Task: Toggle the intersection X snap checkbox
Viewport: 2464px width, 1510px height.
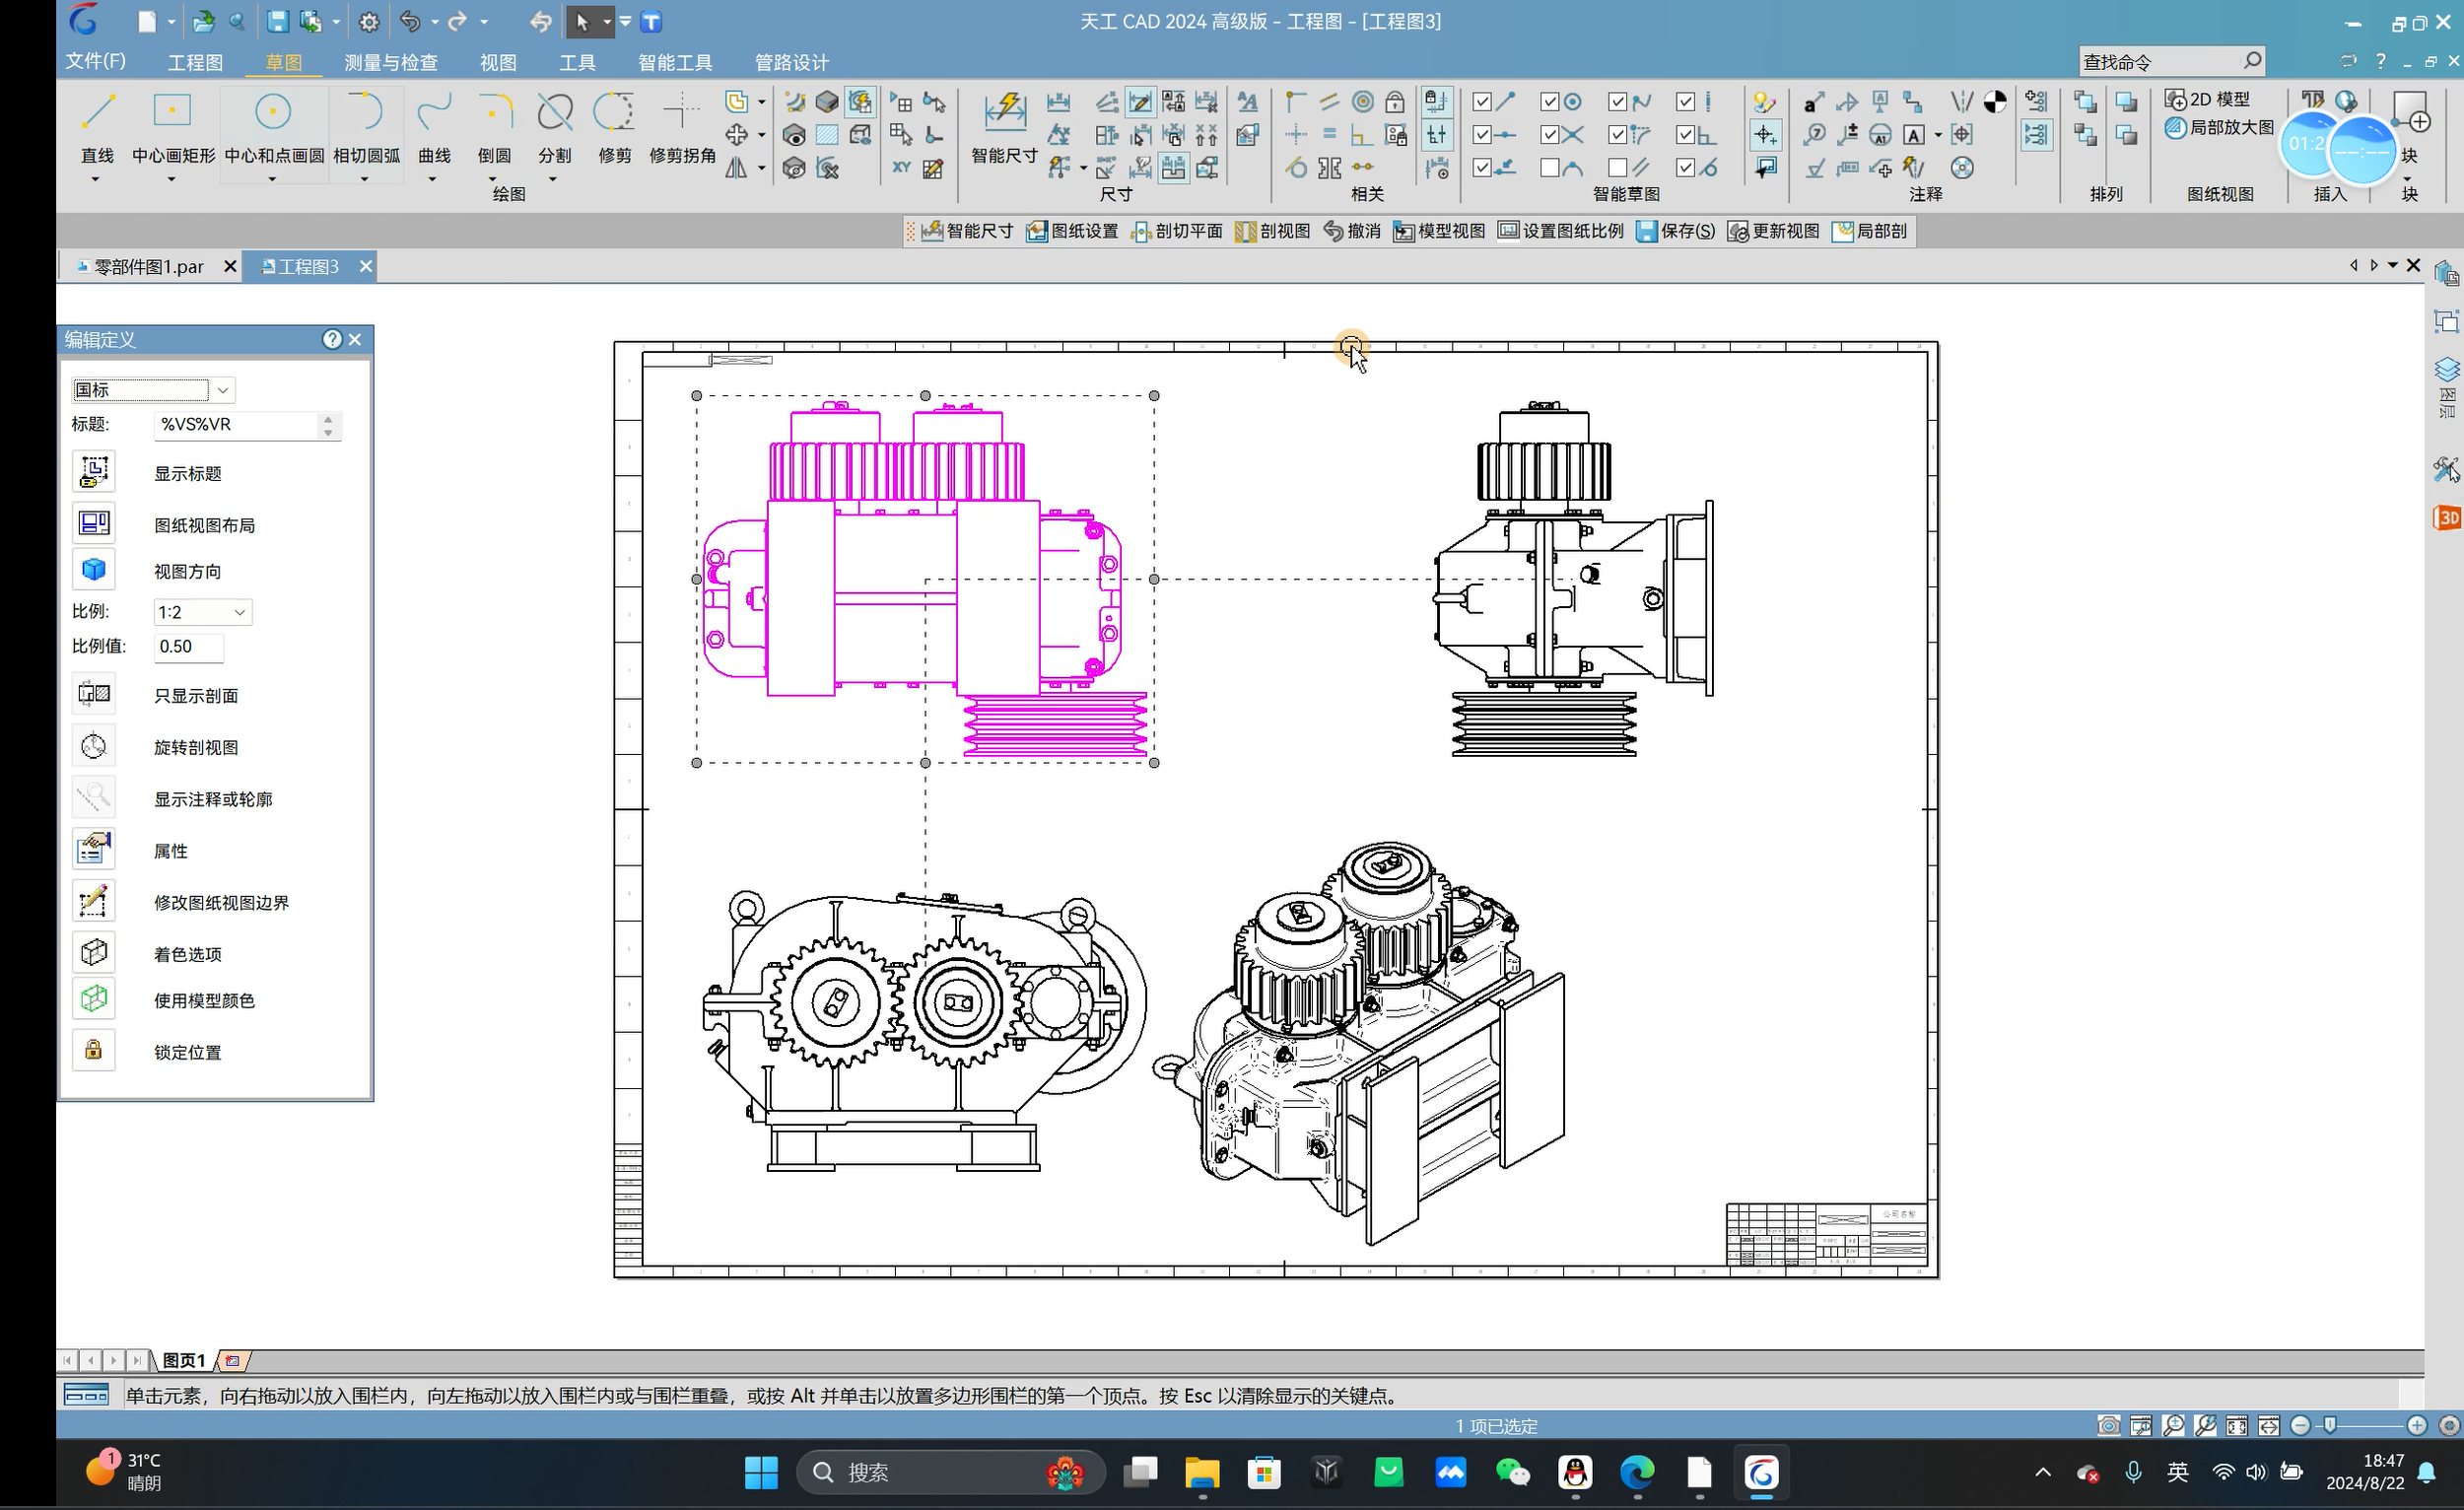Action: click(x=1550, y=134)
